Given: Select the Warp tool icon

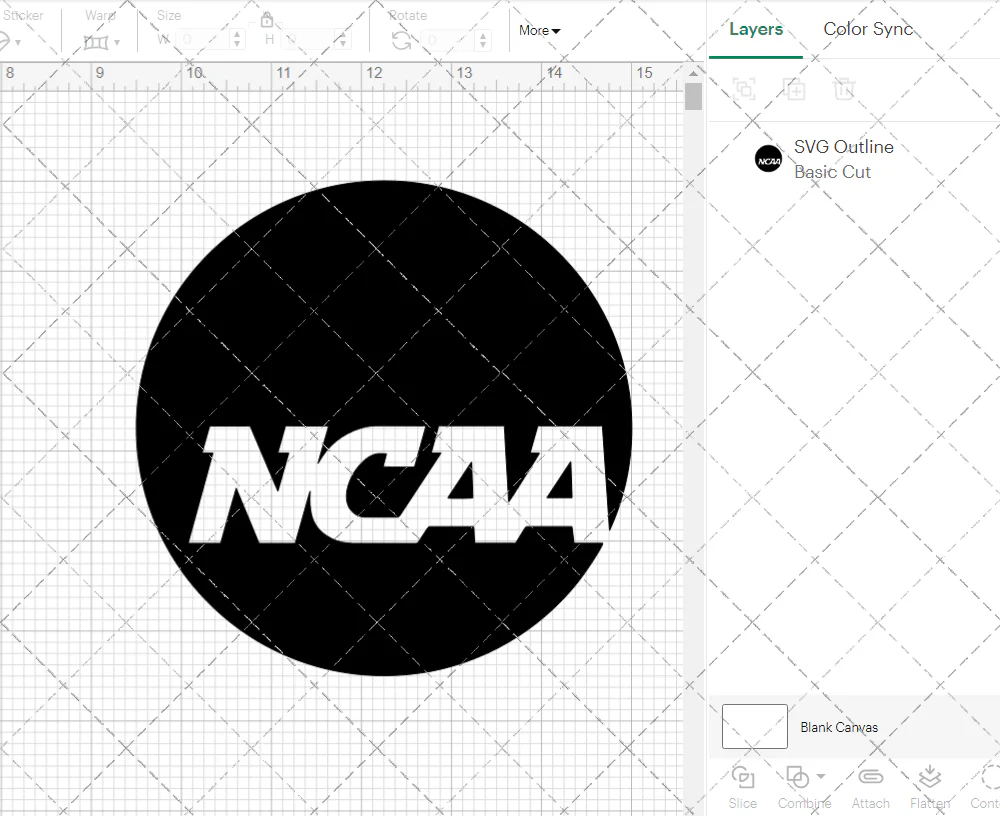Looking at the screenshot, I should click(x=97, y=42).
